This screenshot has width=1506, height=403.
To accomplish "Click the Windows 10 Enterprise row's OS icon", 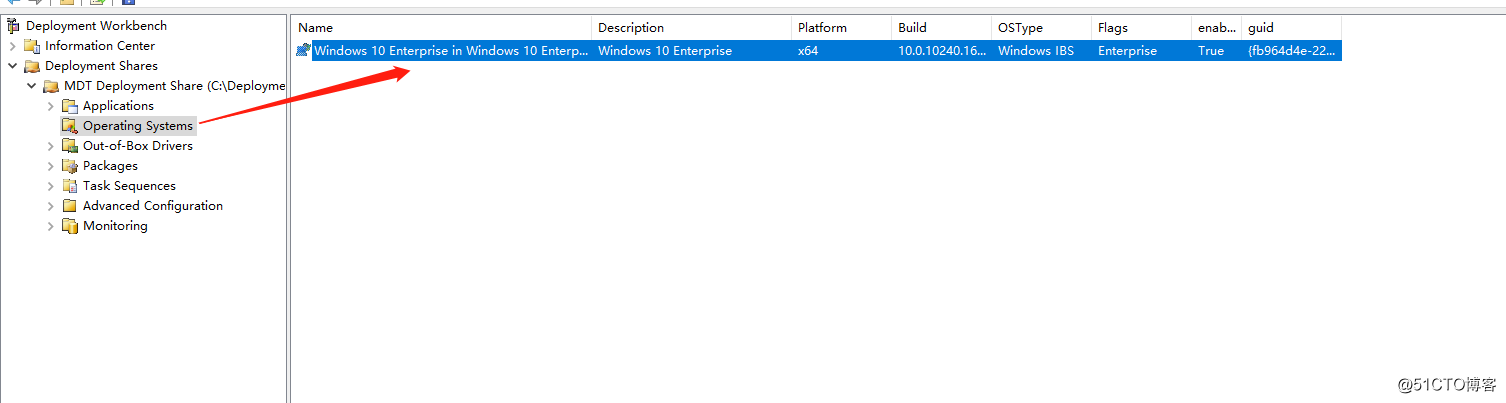I will click(x=303, y=50).
